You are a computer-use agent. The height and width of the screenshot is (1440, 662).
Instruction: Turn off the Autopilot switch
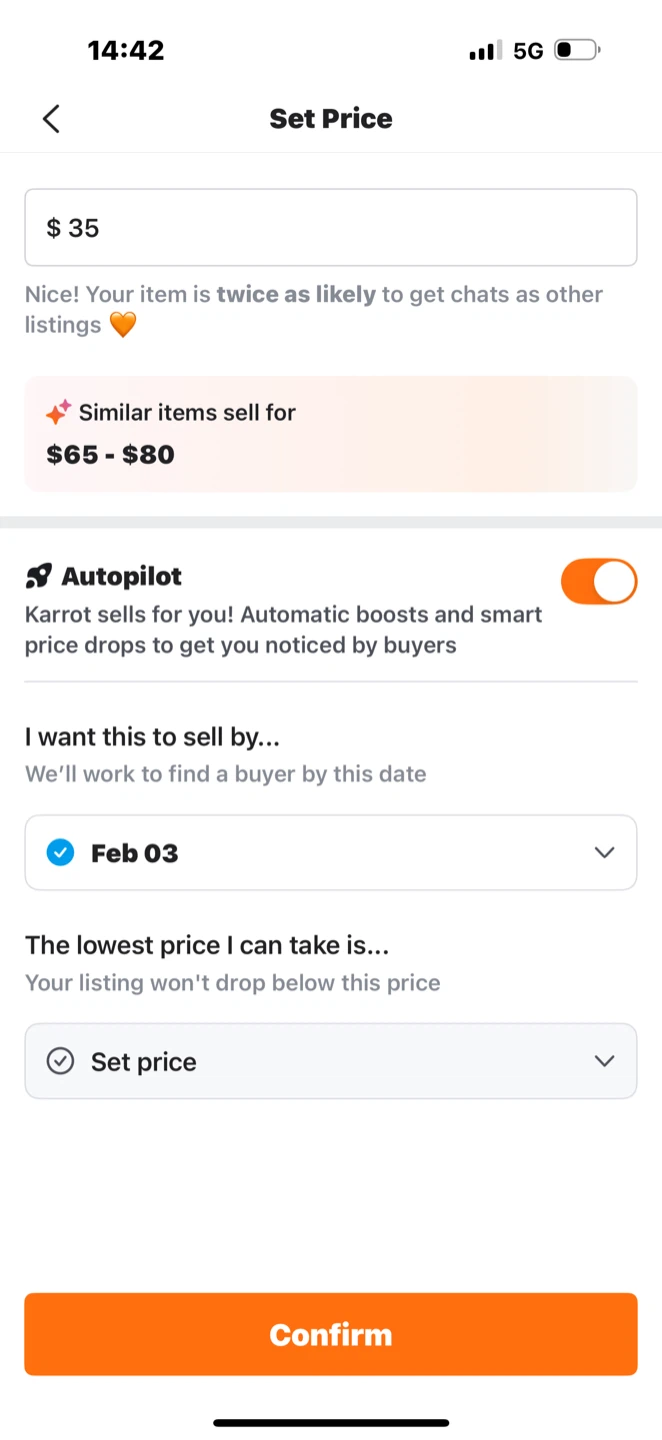coord(598,581)
